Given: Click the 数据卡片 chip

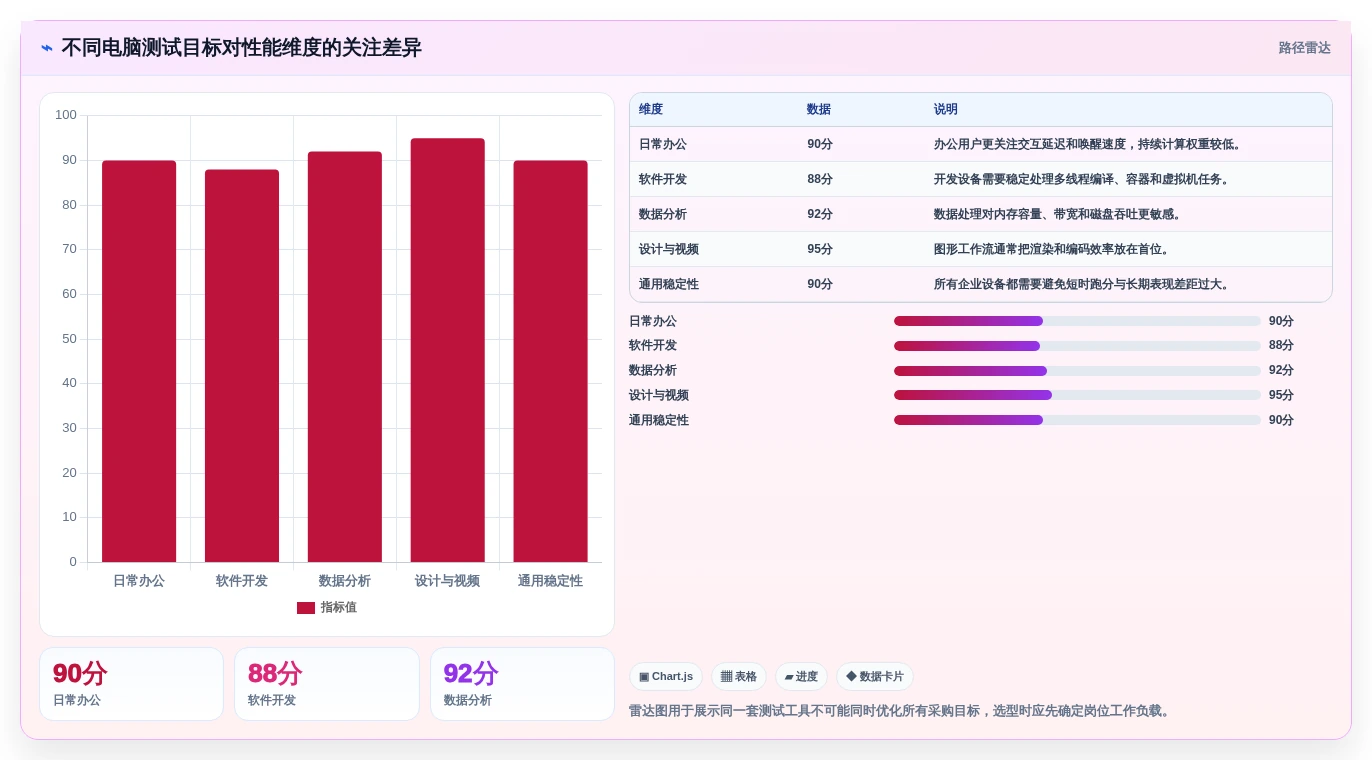Looking at the screenshot, I should click(875, 677).
